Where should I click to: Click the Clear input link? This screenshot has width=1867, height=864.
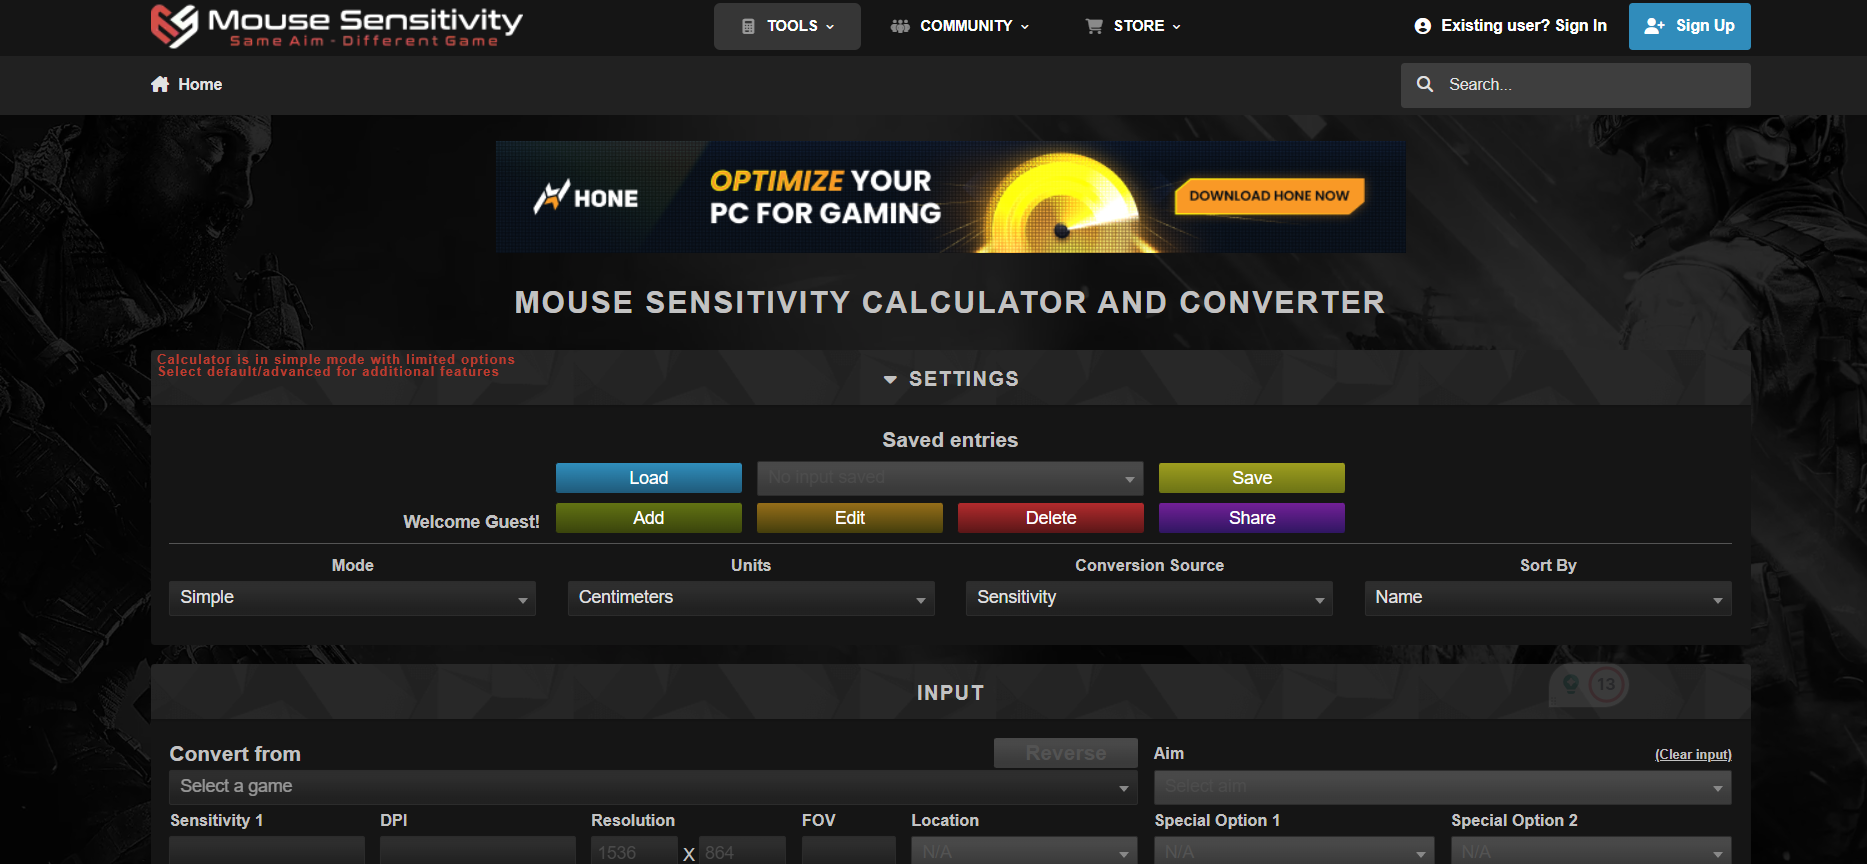point(1692,755)
